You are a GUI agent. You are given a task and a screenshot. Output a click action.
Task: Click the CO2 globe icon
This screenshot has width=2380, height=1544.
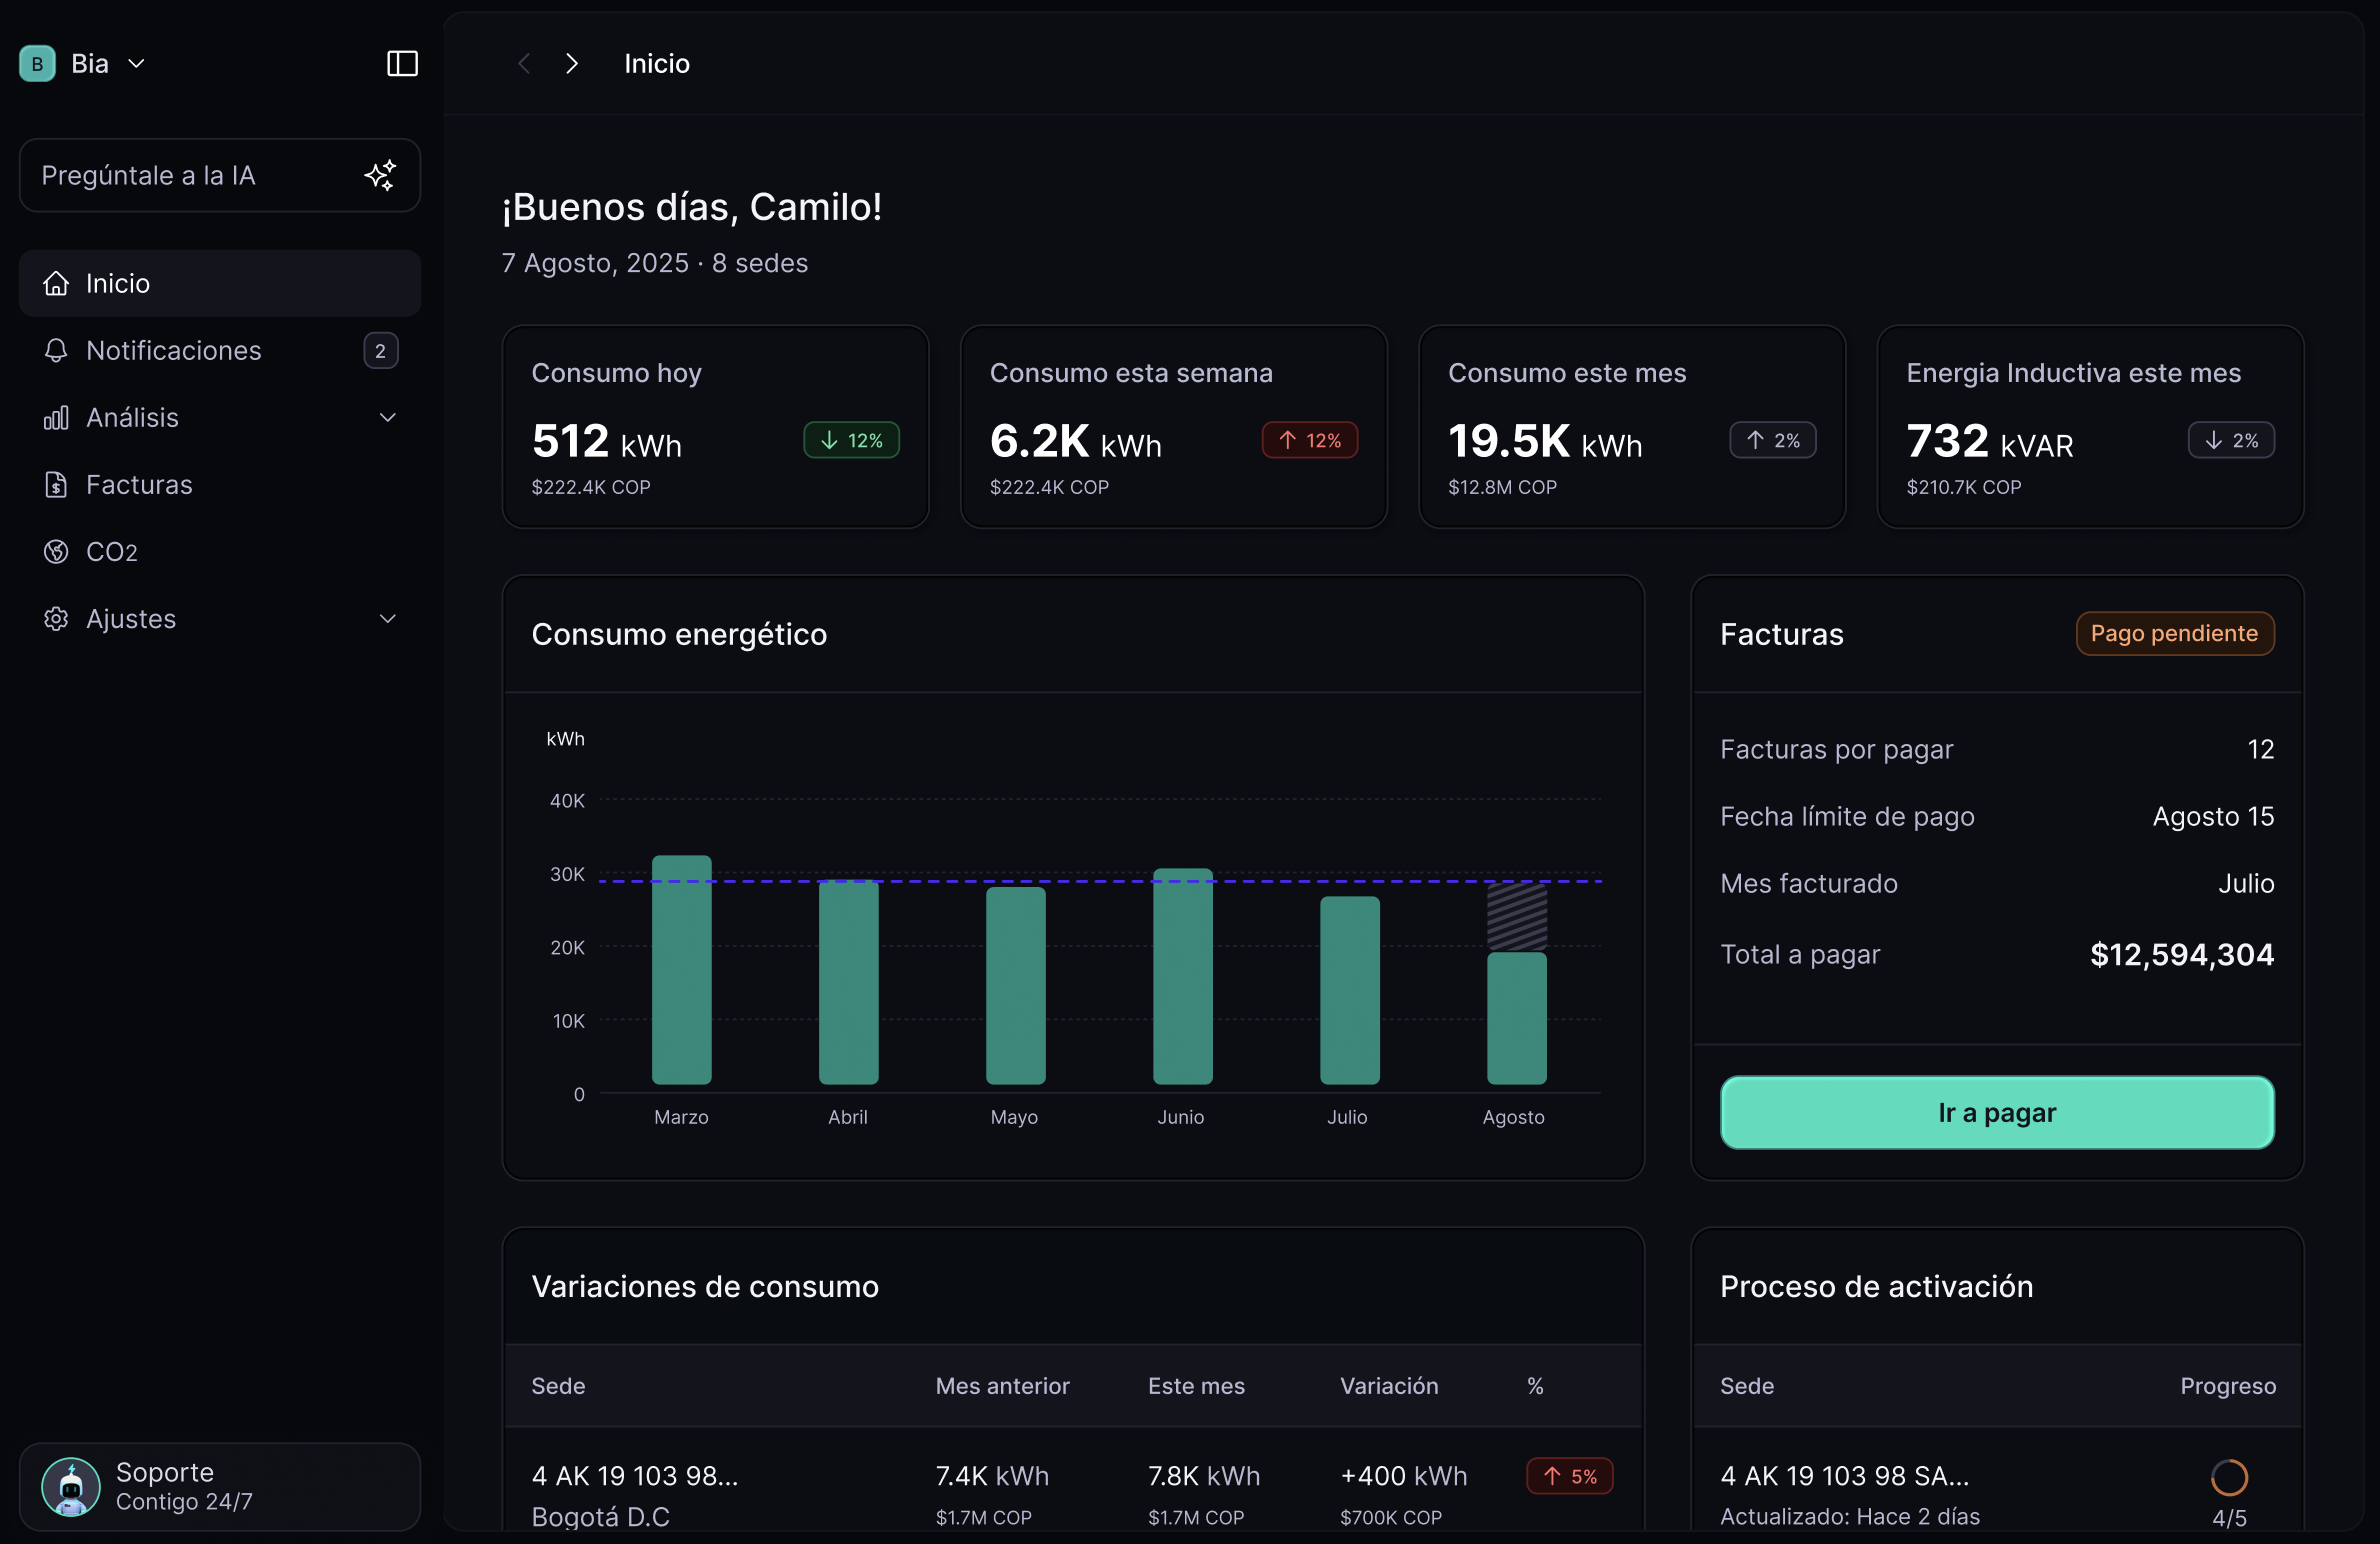coord(56,552)
